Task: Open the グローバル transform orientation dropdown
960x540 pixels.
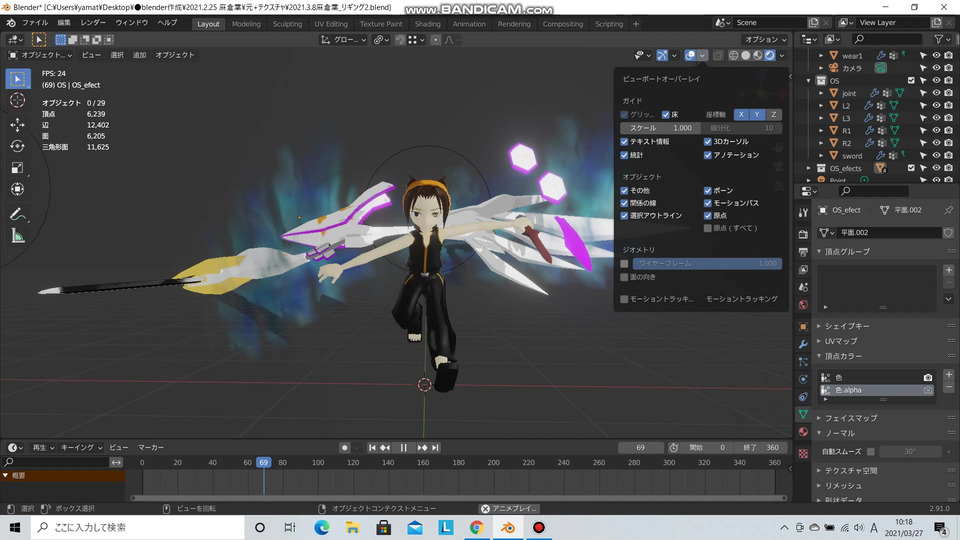Action: pyautogui.click(x=343, y=40)
